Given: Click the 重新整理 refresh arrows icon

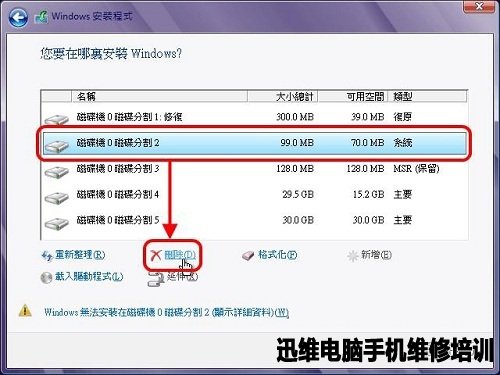Looking at the screenshot, I should (x=47, y=256).
